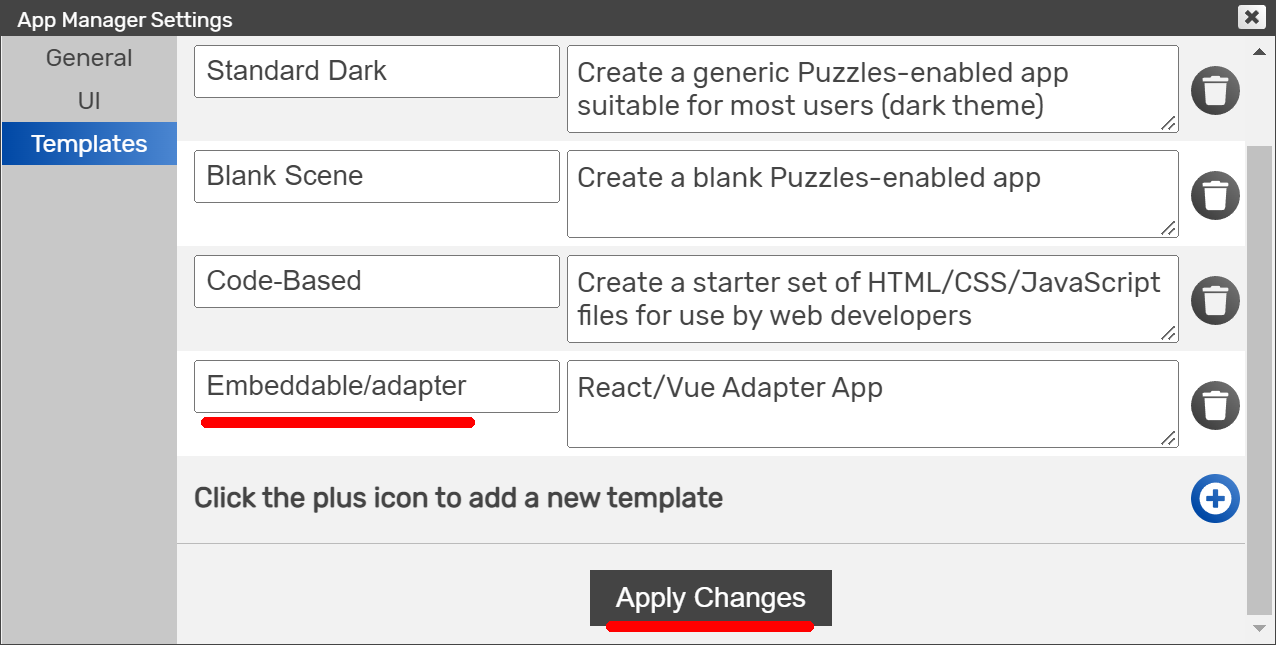Close the App Manager Settings dialog
This screenshot has height=645, width=1276.
pos(1250,17)
